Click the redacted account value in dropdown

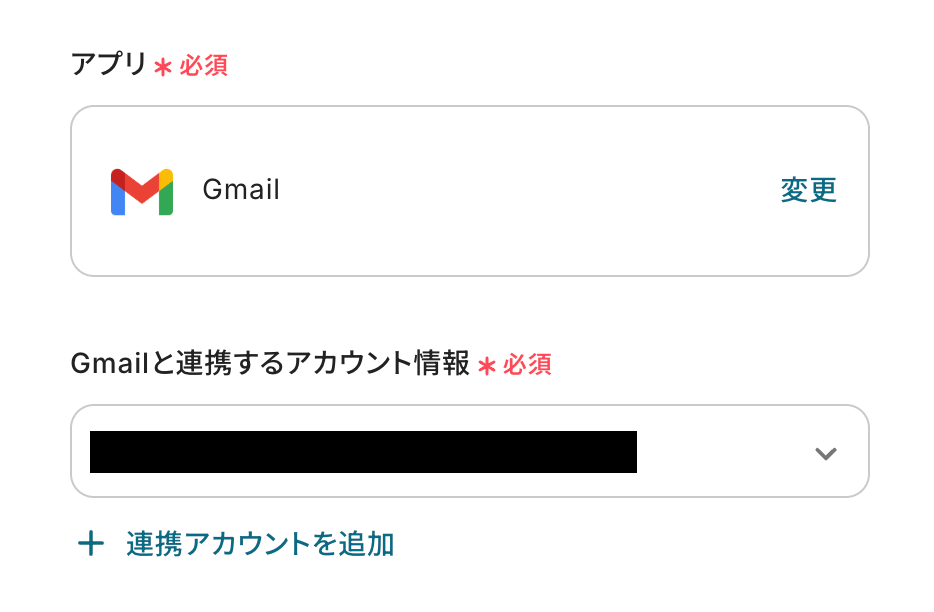[x=363, y=452]
